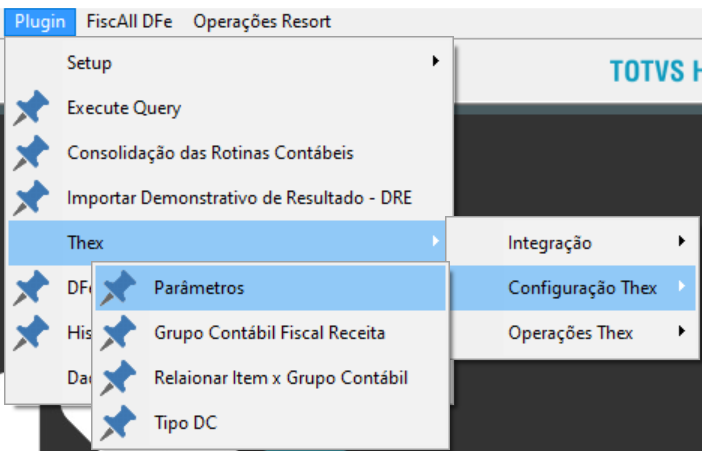Select Parâmetros in the Configuração Thex submenu

[x=270, y=288]
